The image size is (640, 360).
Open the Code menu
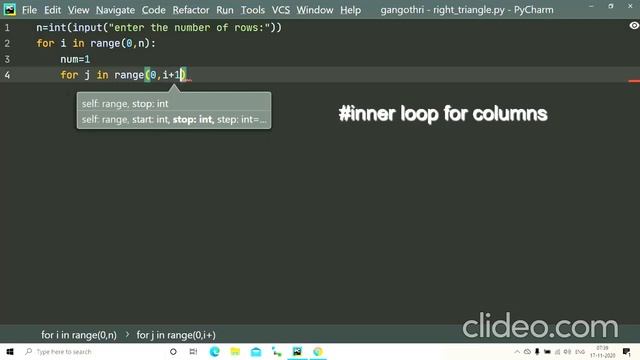[x=153, y=10]
